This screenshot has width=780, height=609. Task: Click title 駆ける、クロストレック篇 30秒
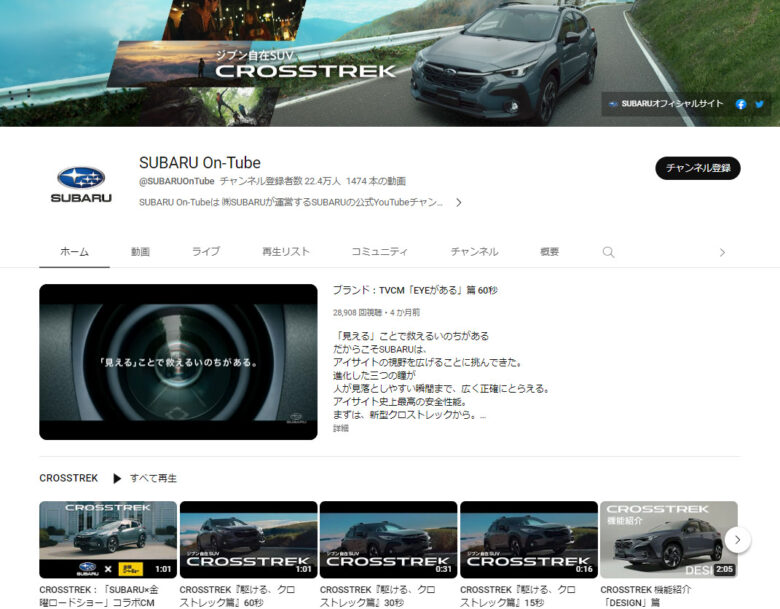tap(378, 596)
